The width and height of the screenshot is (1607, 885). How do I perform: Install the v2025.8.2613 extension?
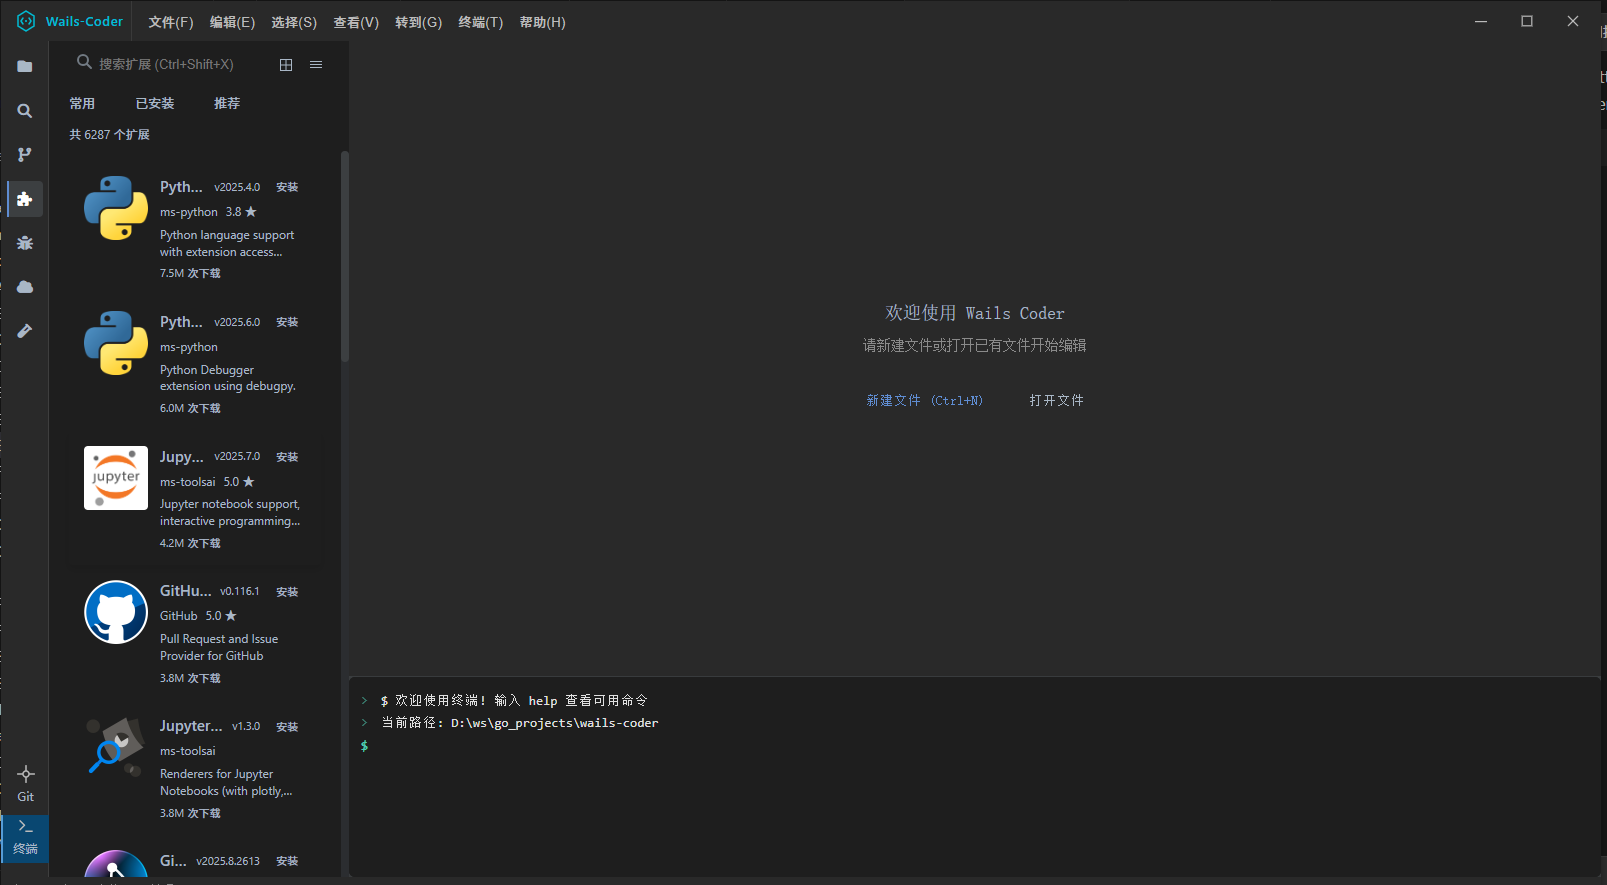pyautogui.click(x=287, y=861)
